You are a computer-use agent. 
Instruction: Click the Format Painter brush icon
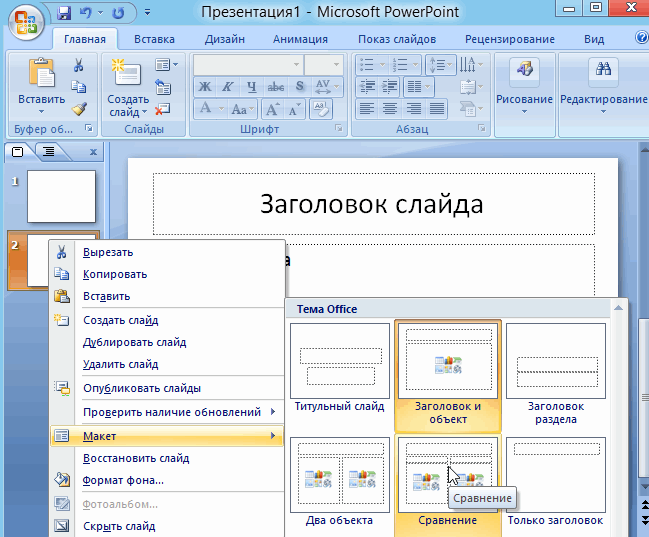79,109
